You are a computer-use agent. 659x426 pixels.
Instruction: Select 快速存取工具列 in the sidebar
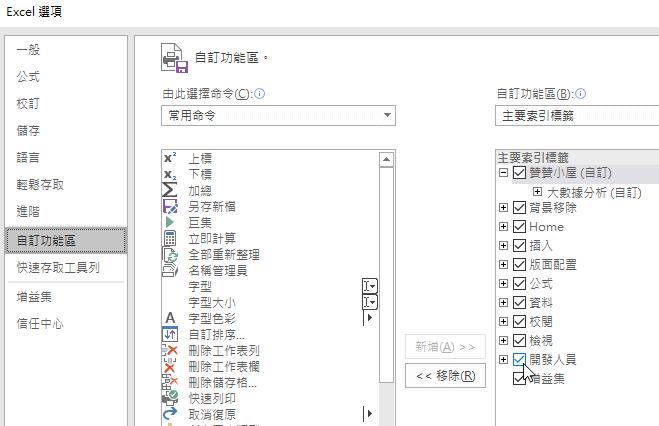(x=66, y=268)
